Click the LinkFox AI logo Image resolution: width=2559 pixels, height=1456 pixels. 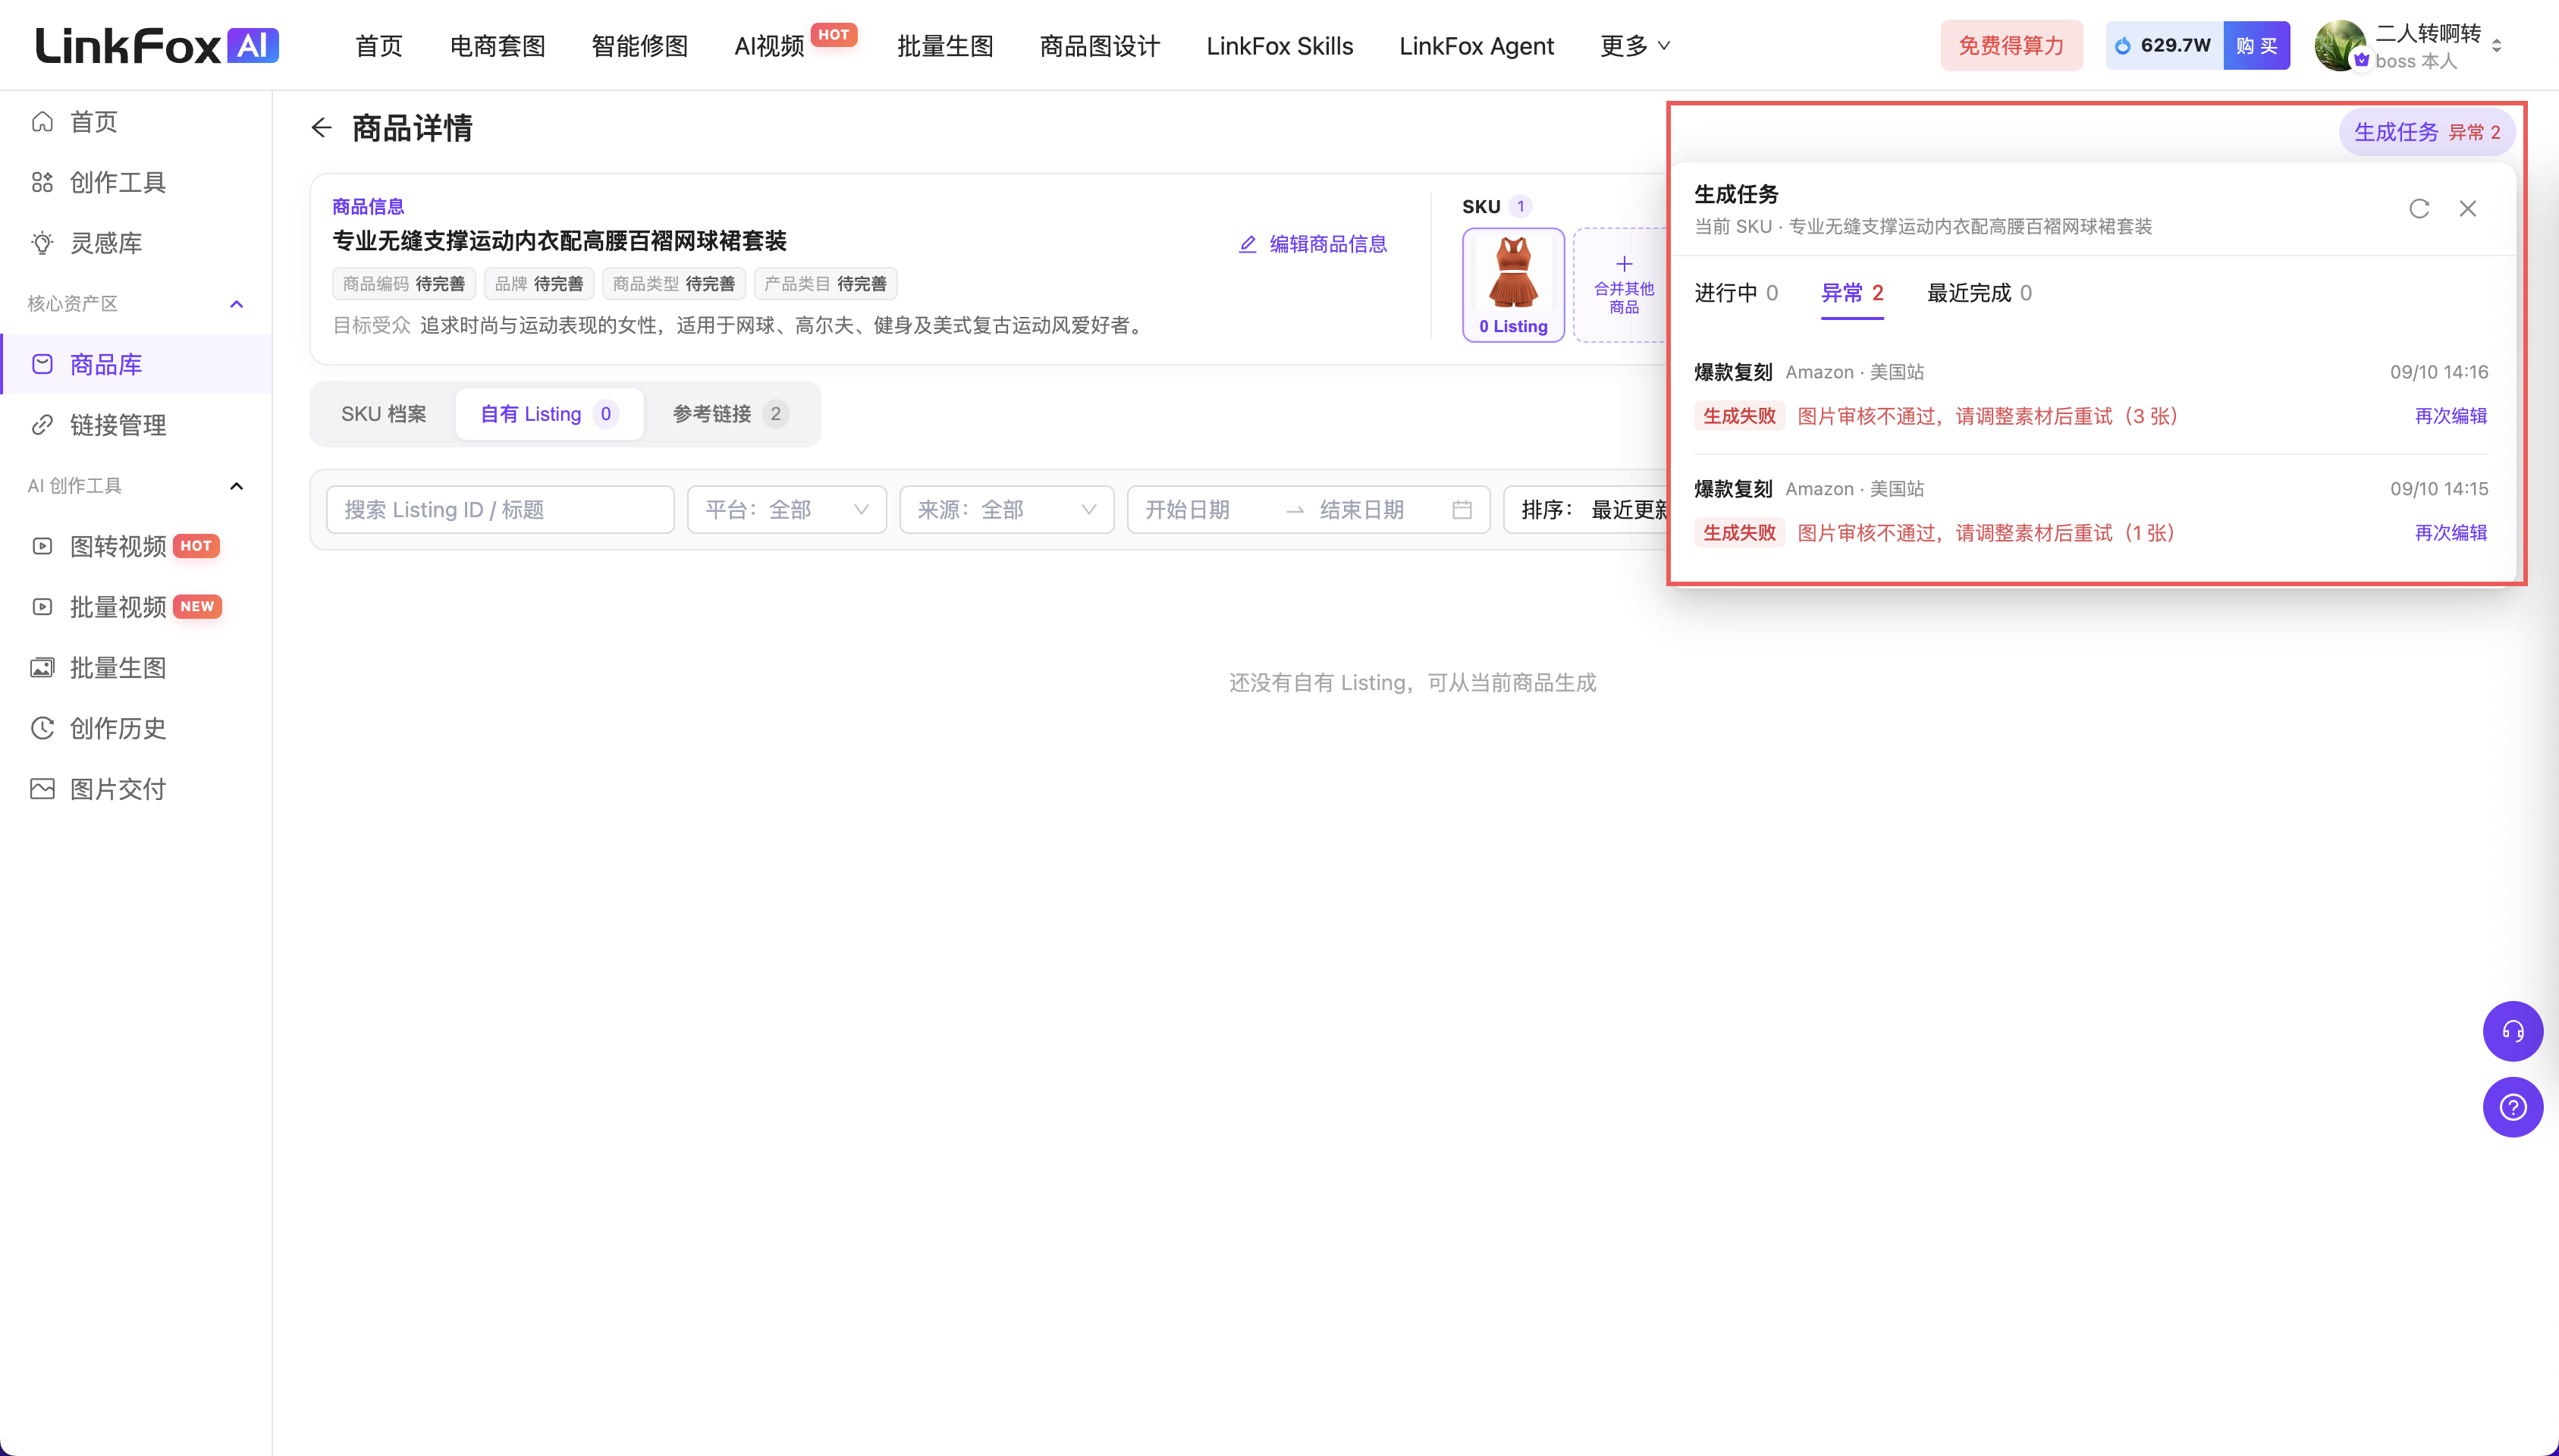[x=157, y=46]
